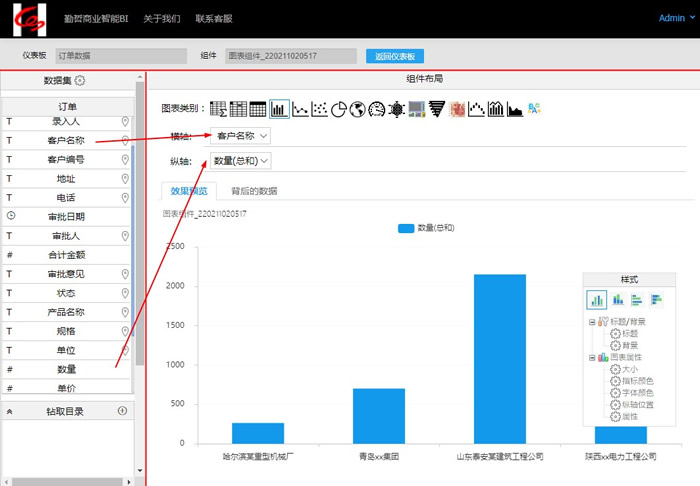This screenshot has height=486, width=700.
Task: Open the 指标颜色 setting in style tree
Action: (x=637, y=381)
